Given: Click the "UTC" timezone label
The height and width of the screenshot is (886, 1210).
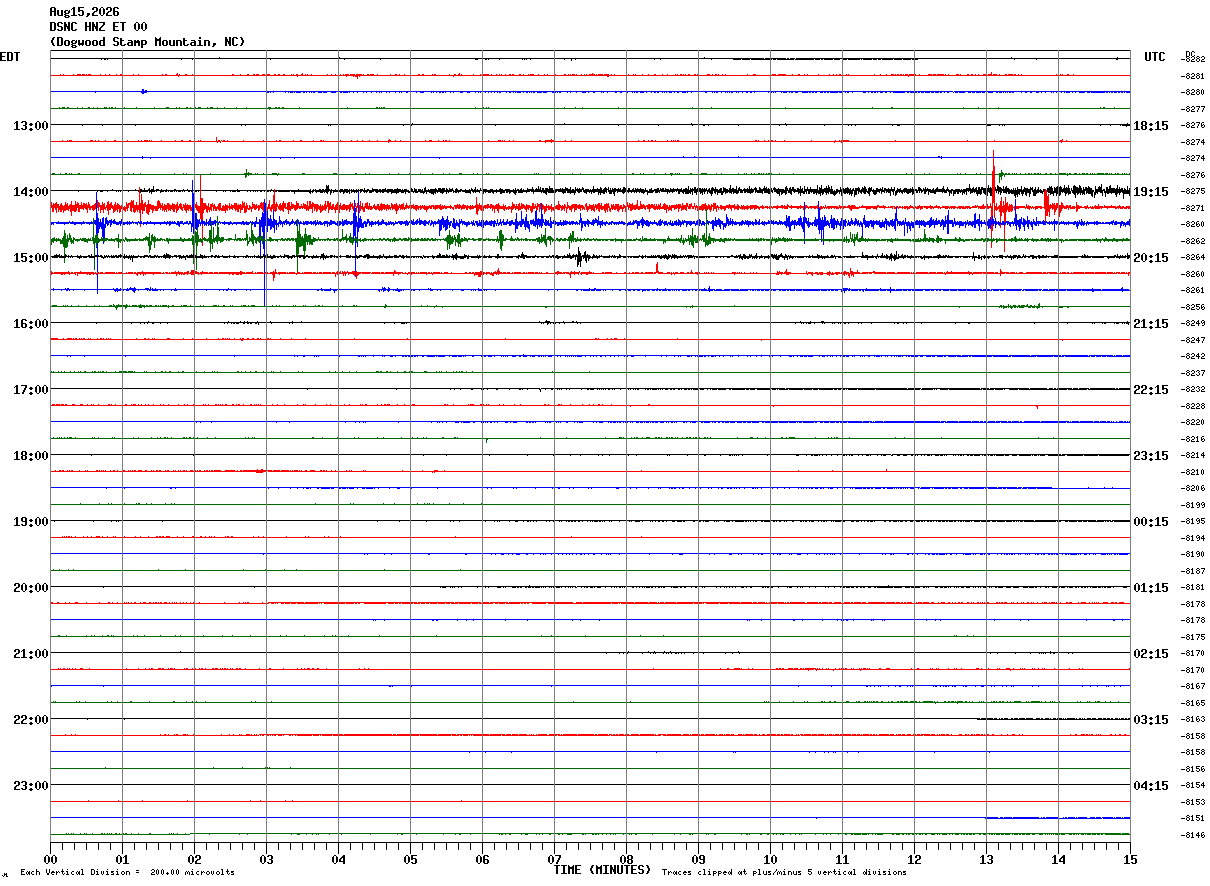Looking at the screenshot, I should [1155, 57].
